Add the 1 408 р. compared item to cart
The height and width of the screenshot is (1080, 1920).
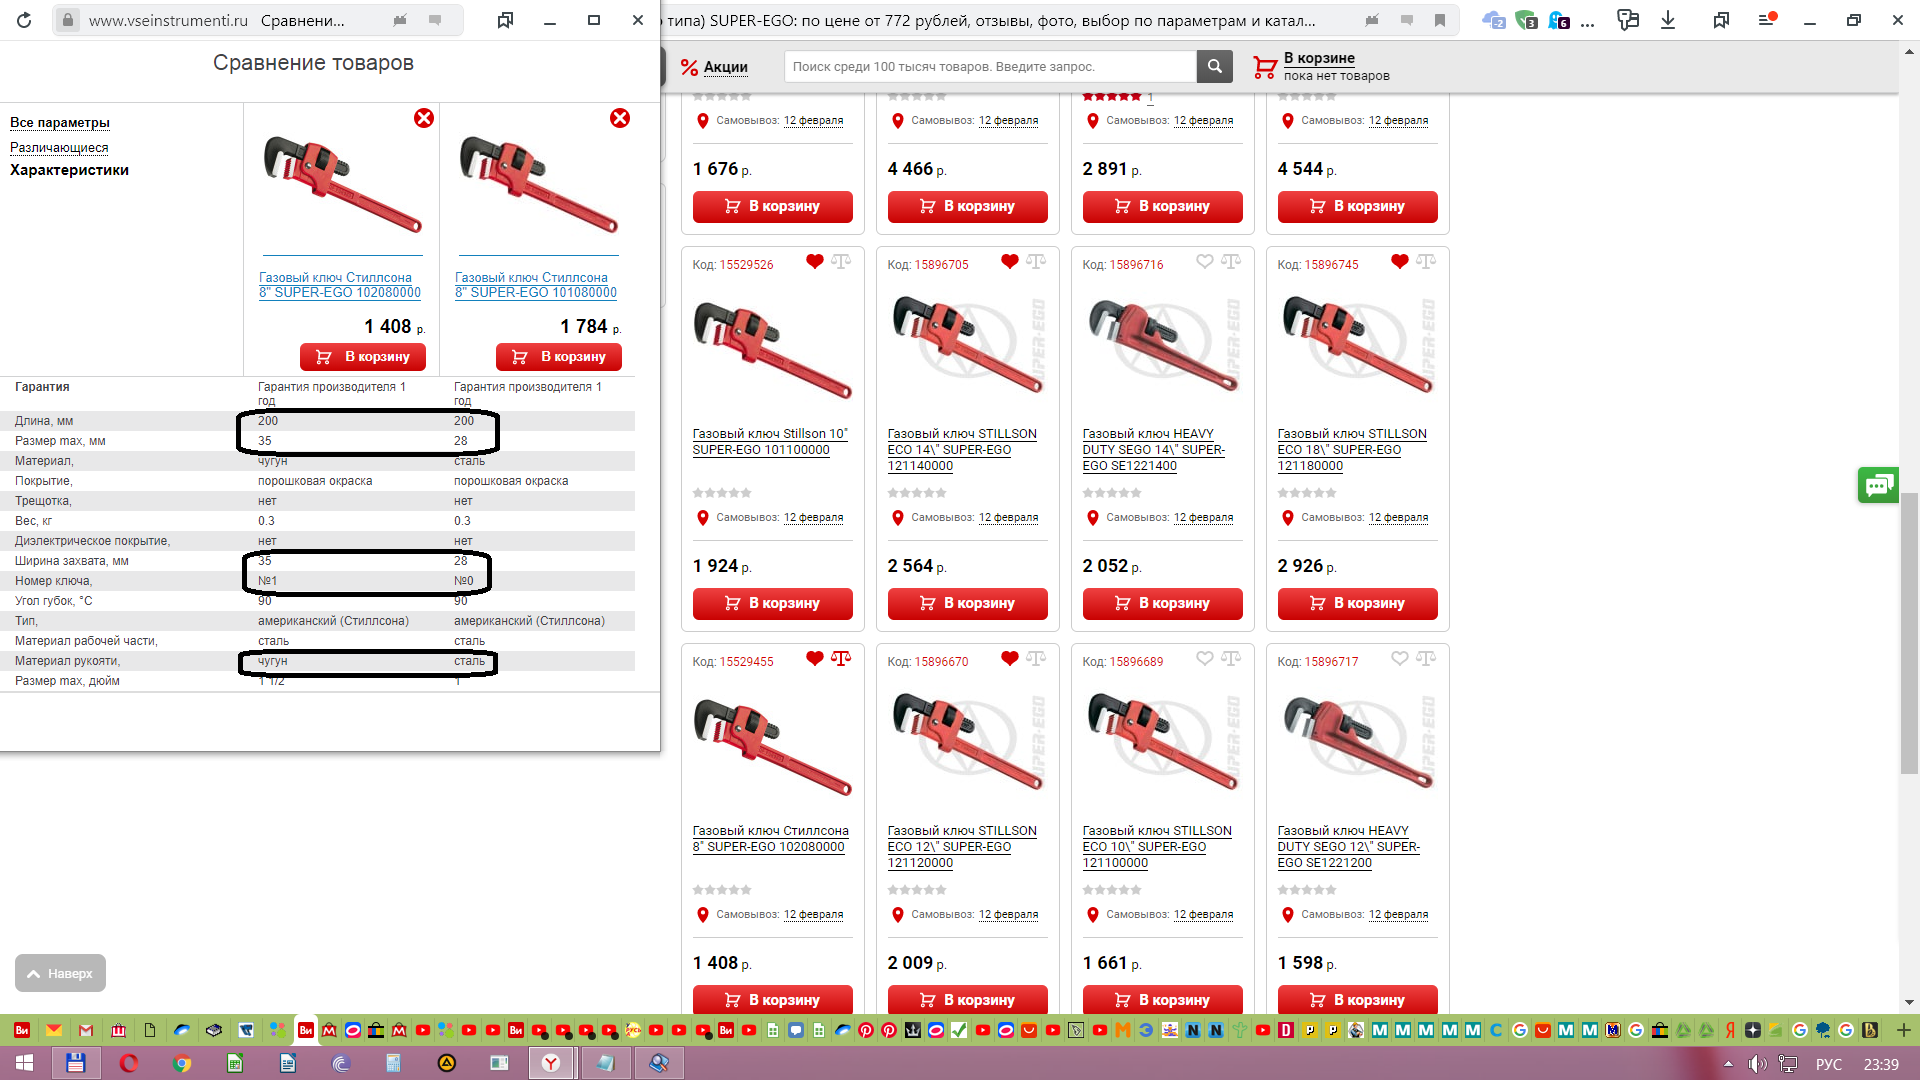(363, 357)
